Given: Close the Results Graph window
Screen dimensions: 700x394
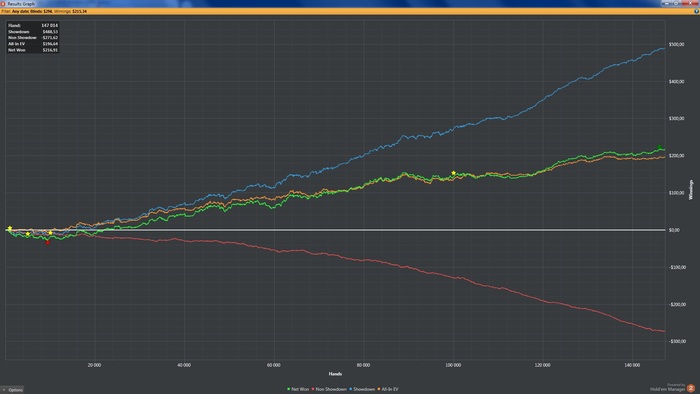Looking at the screenshot, I should pyautogui.click(x=690, y=3).
